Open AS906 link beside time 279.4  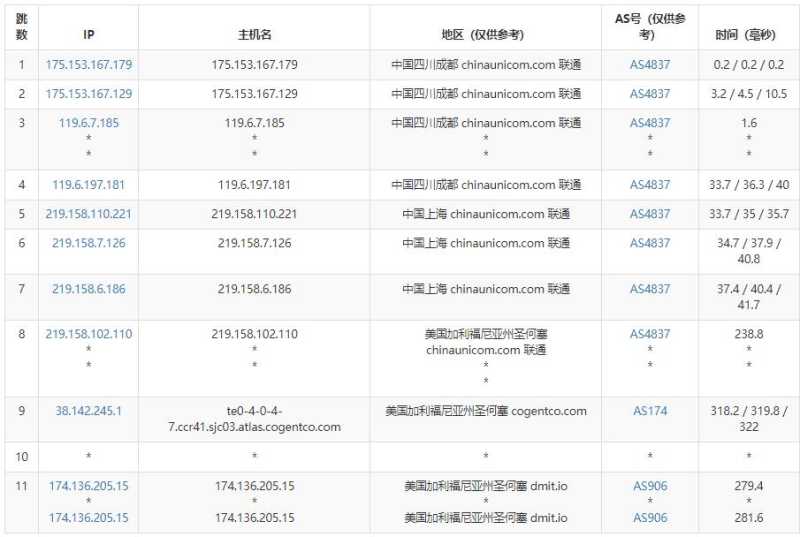click(650, 486)
